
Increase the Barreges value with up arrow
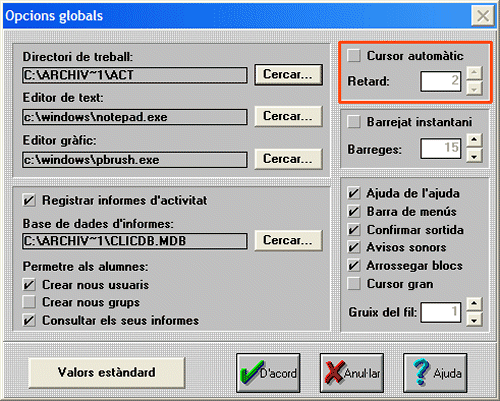[474, 140]
